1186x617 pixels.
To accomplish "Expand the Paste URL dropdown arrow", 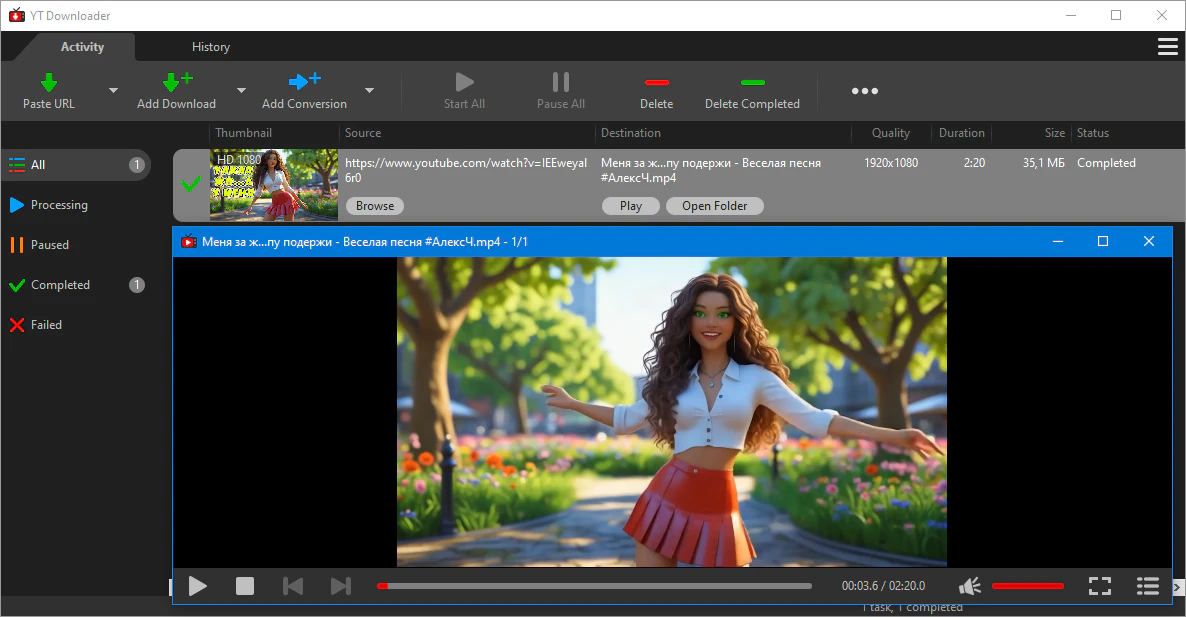I will (113, 91).
